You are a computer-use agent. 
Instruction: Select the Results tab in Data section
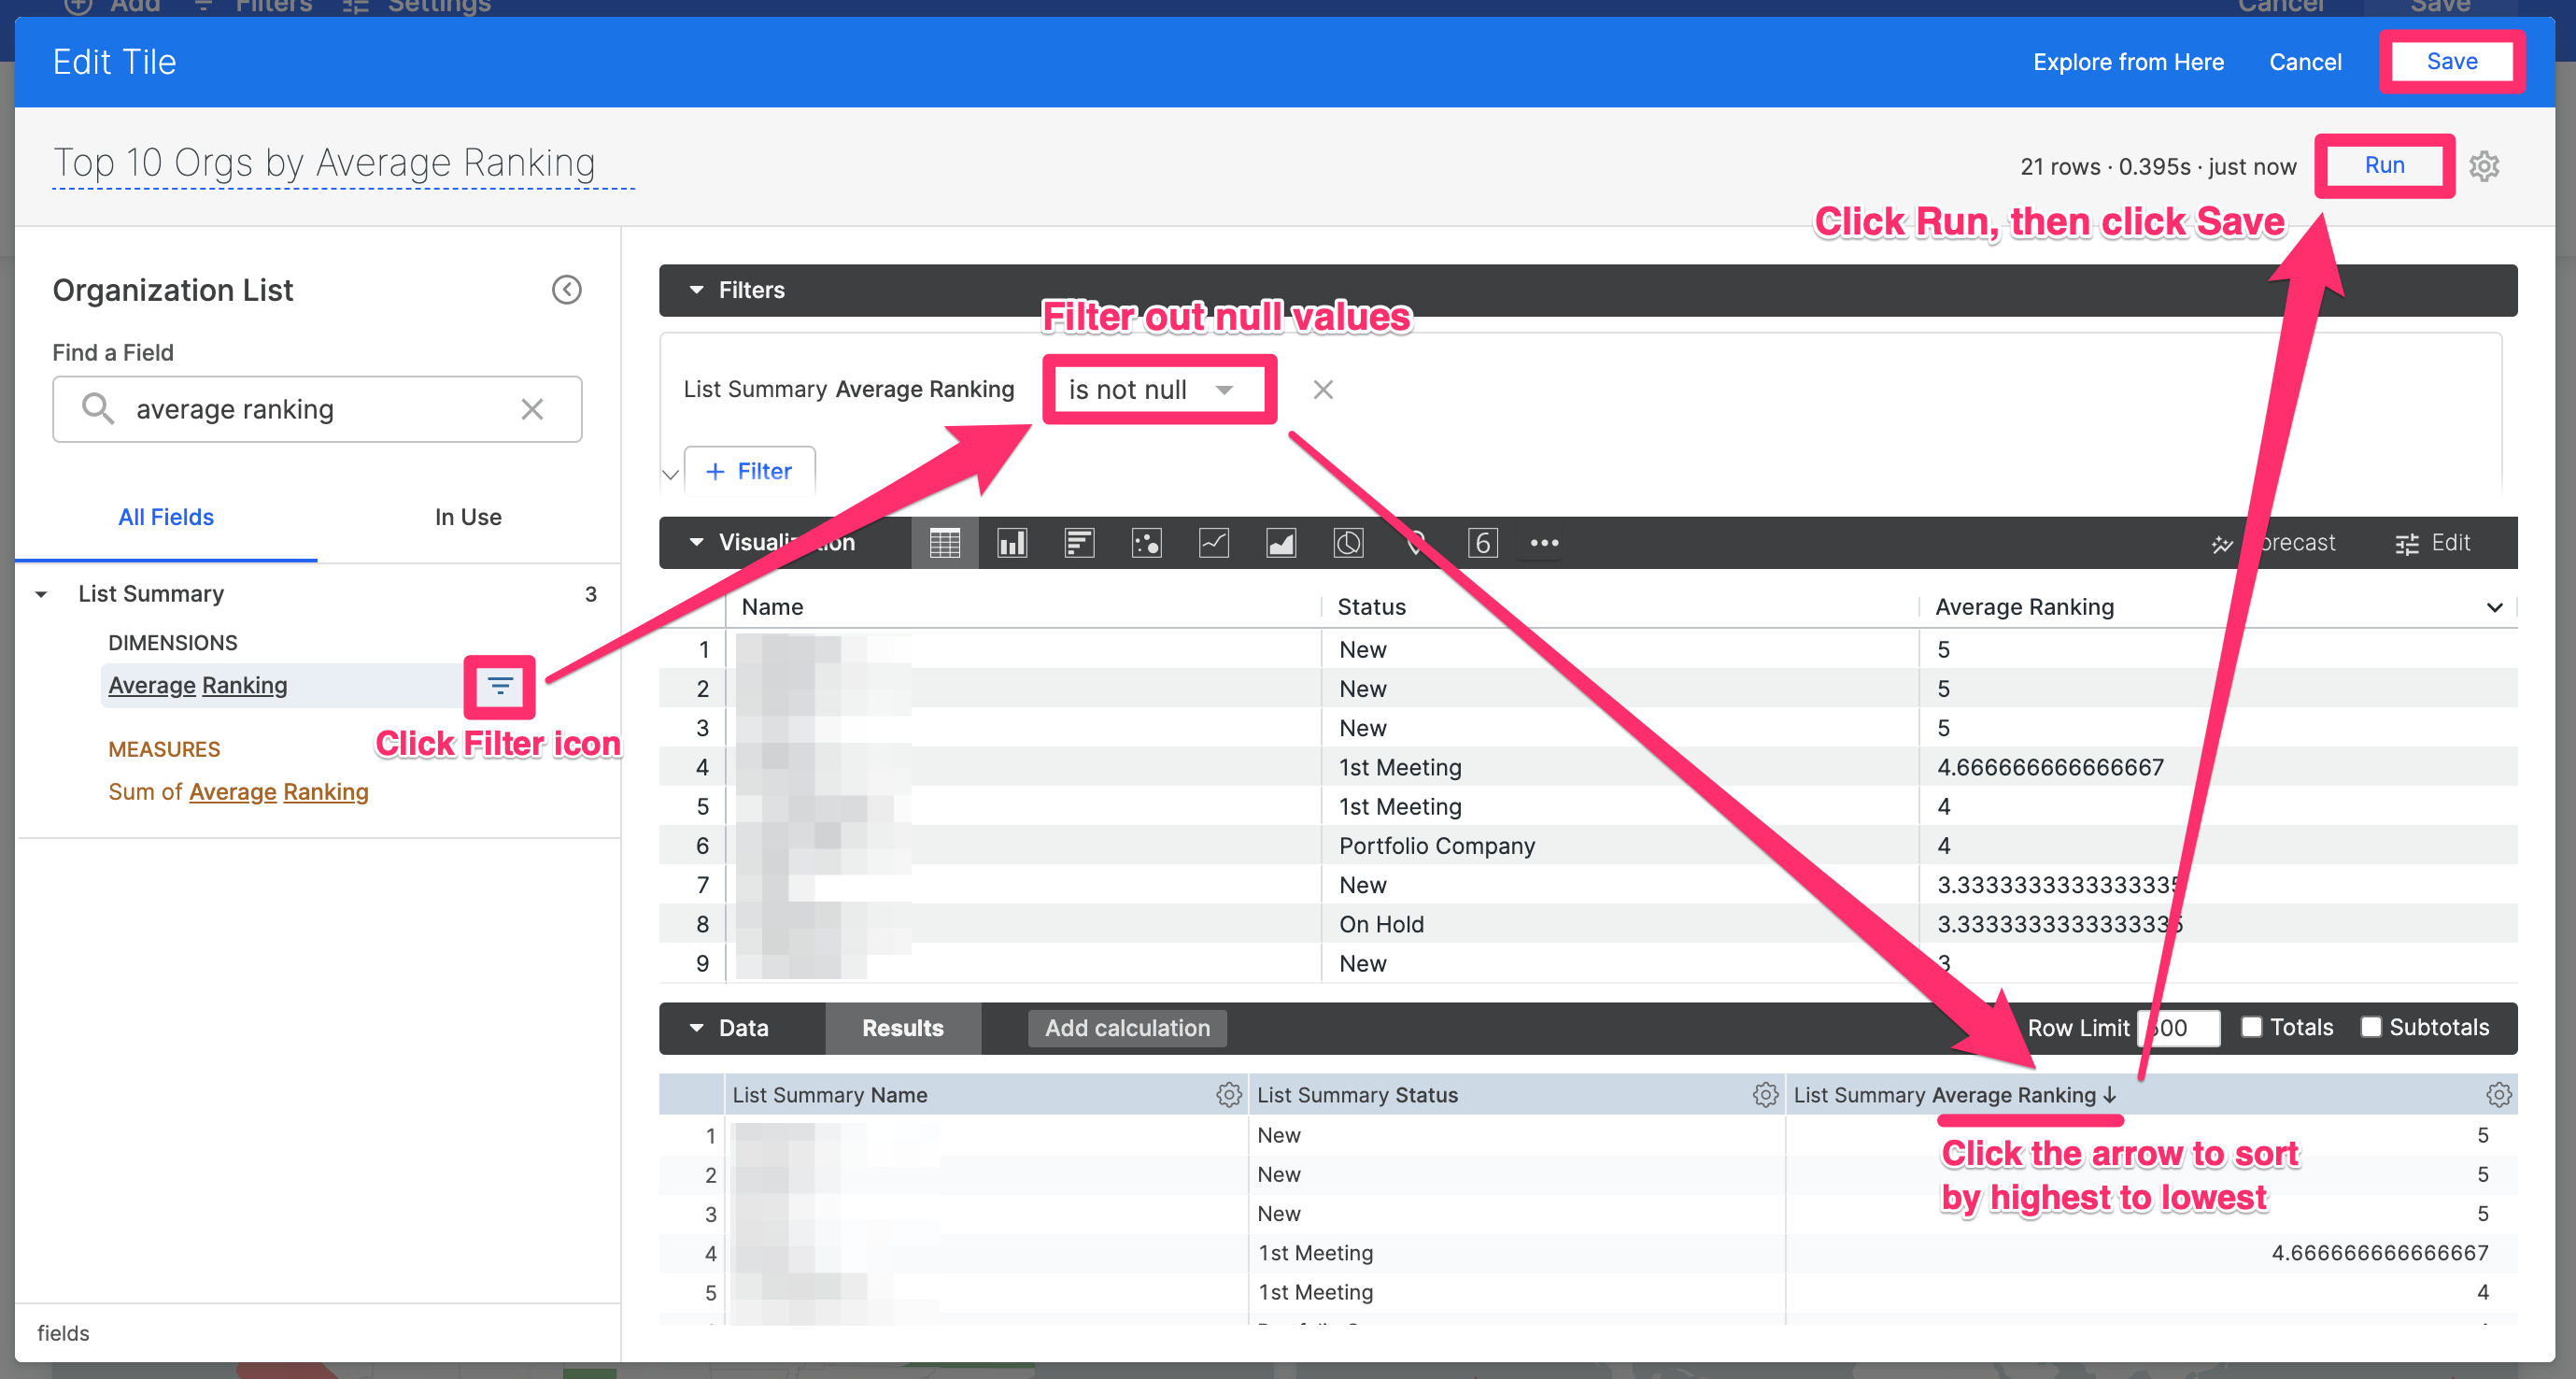(x=901, y=1028)
